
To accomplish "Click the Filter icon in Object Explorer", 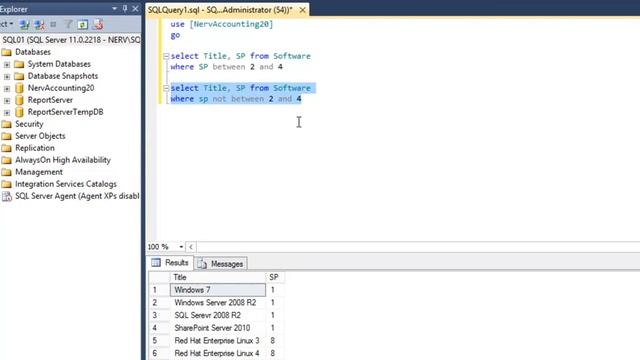I will pyautogui.click(x=68, y=25).
